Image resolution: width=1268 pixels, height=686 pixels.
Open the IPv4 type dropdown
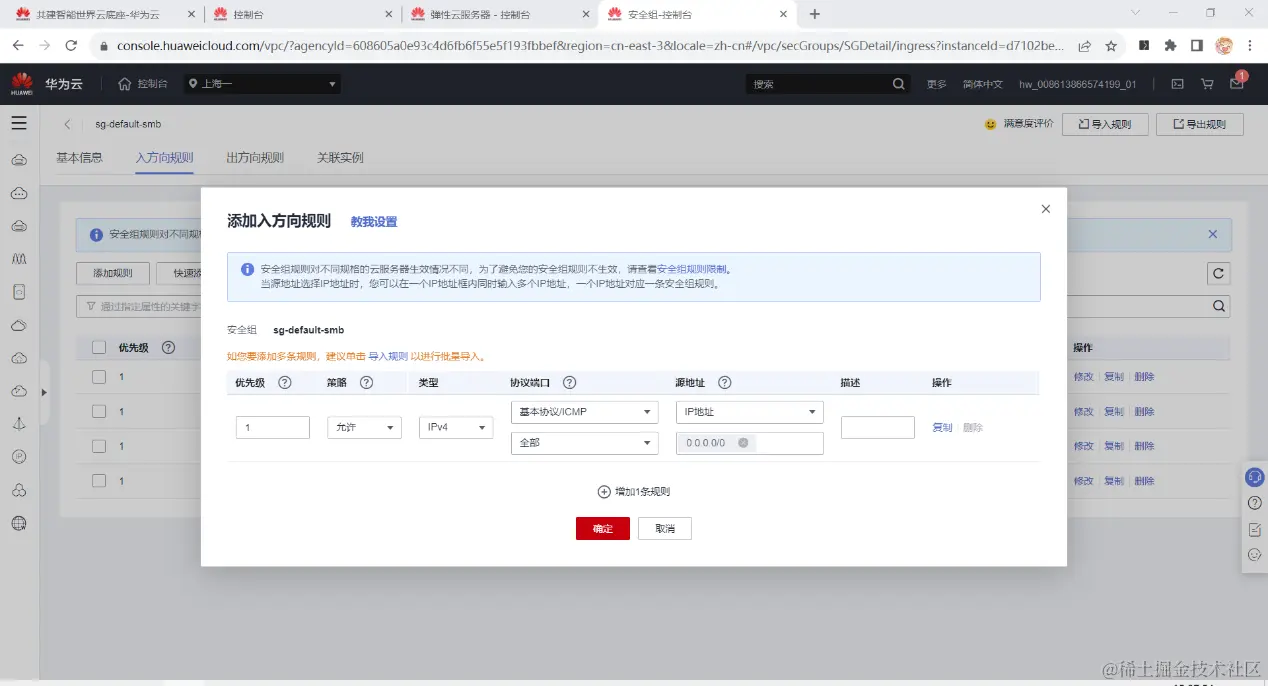(456, 427)
